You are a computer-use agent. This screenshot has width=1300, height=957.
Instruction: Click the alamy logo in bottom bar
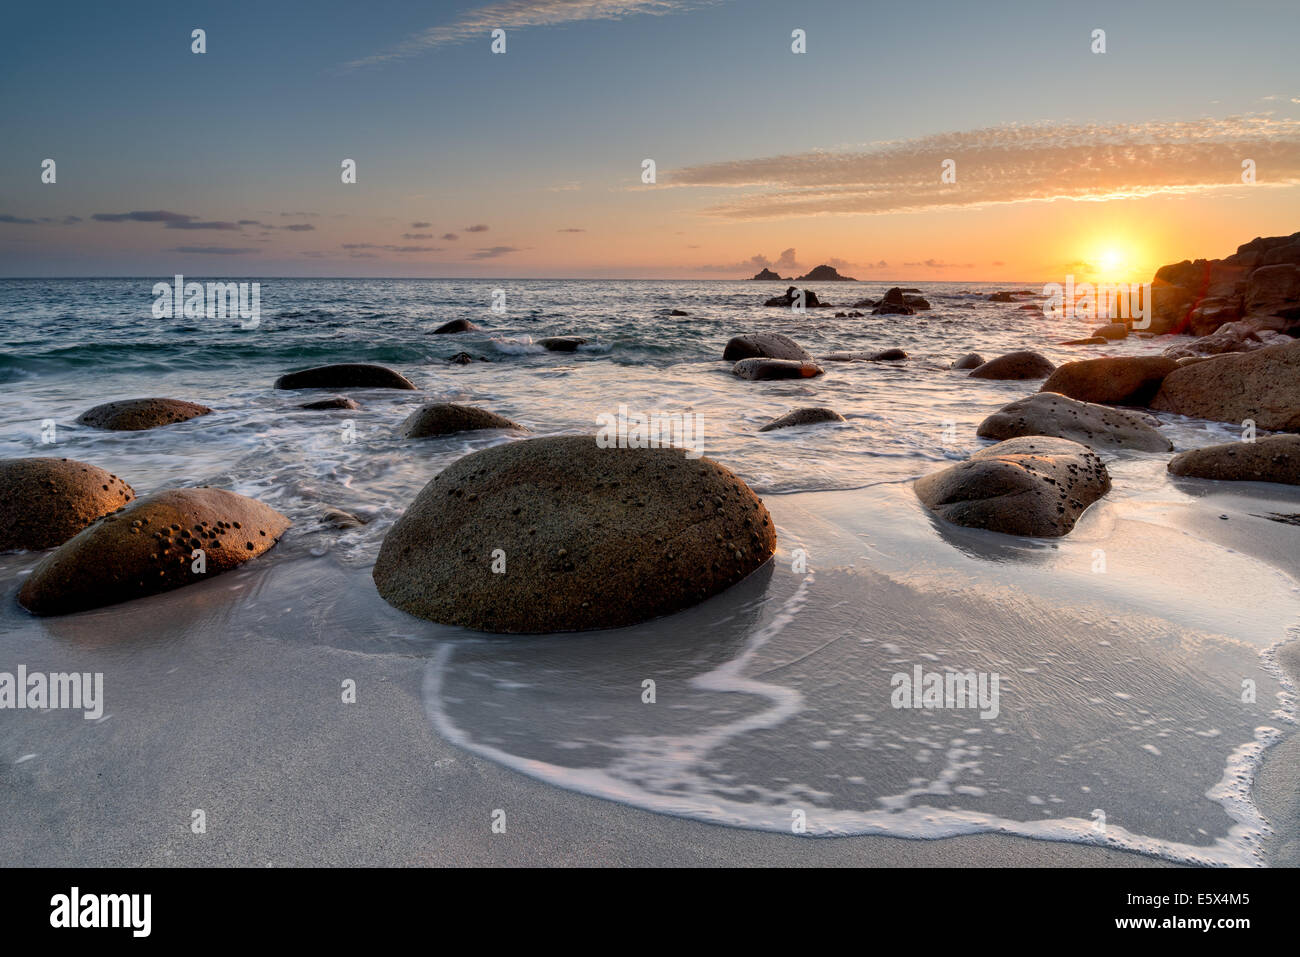click(x=100, y=912)
